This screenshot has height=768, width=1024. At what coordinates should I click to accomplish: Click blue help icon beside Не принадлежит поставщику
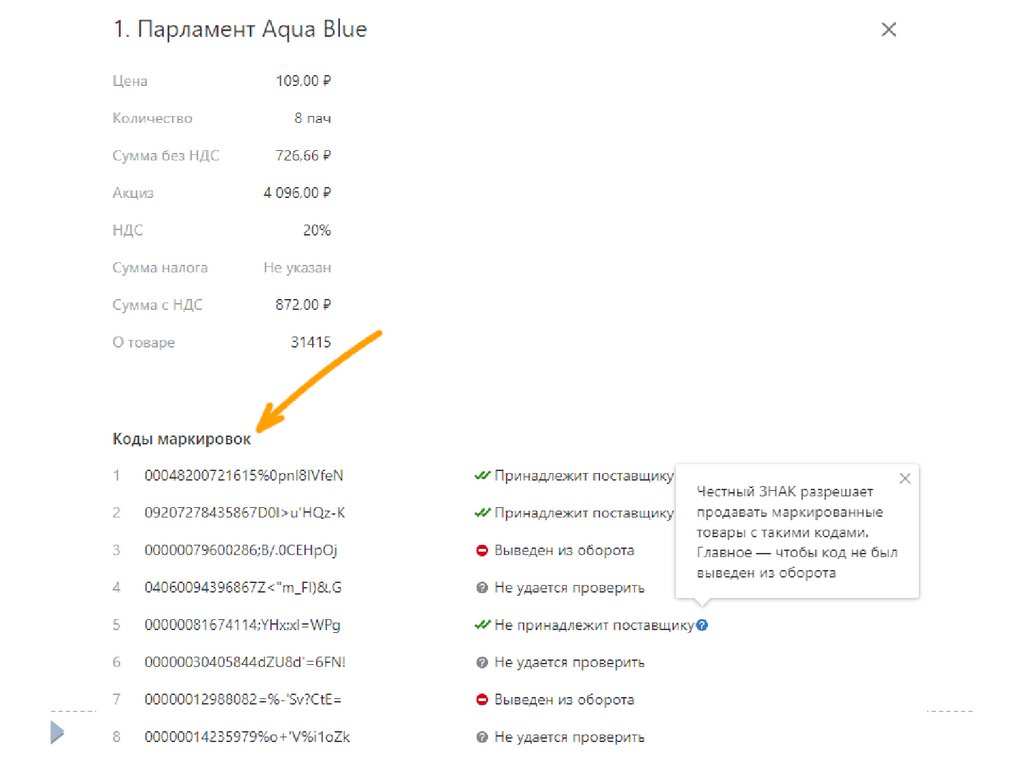point(703,625)
